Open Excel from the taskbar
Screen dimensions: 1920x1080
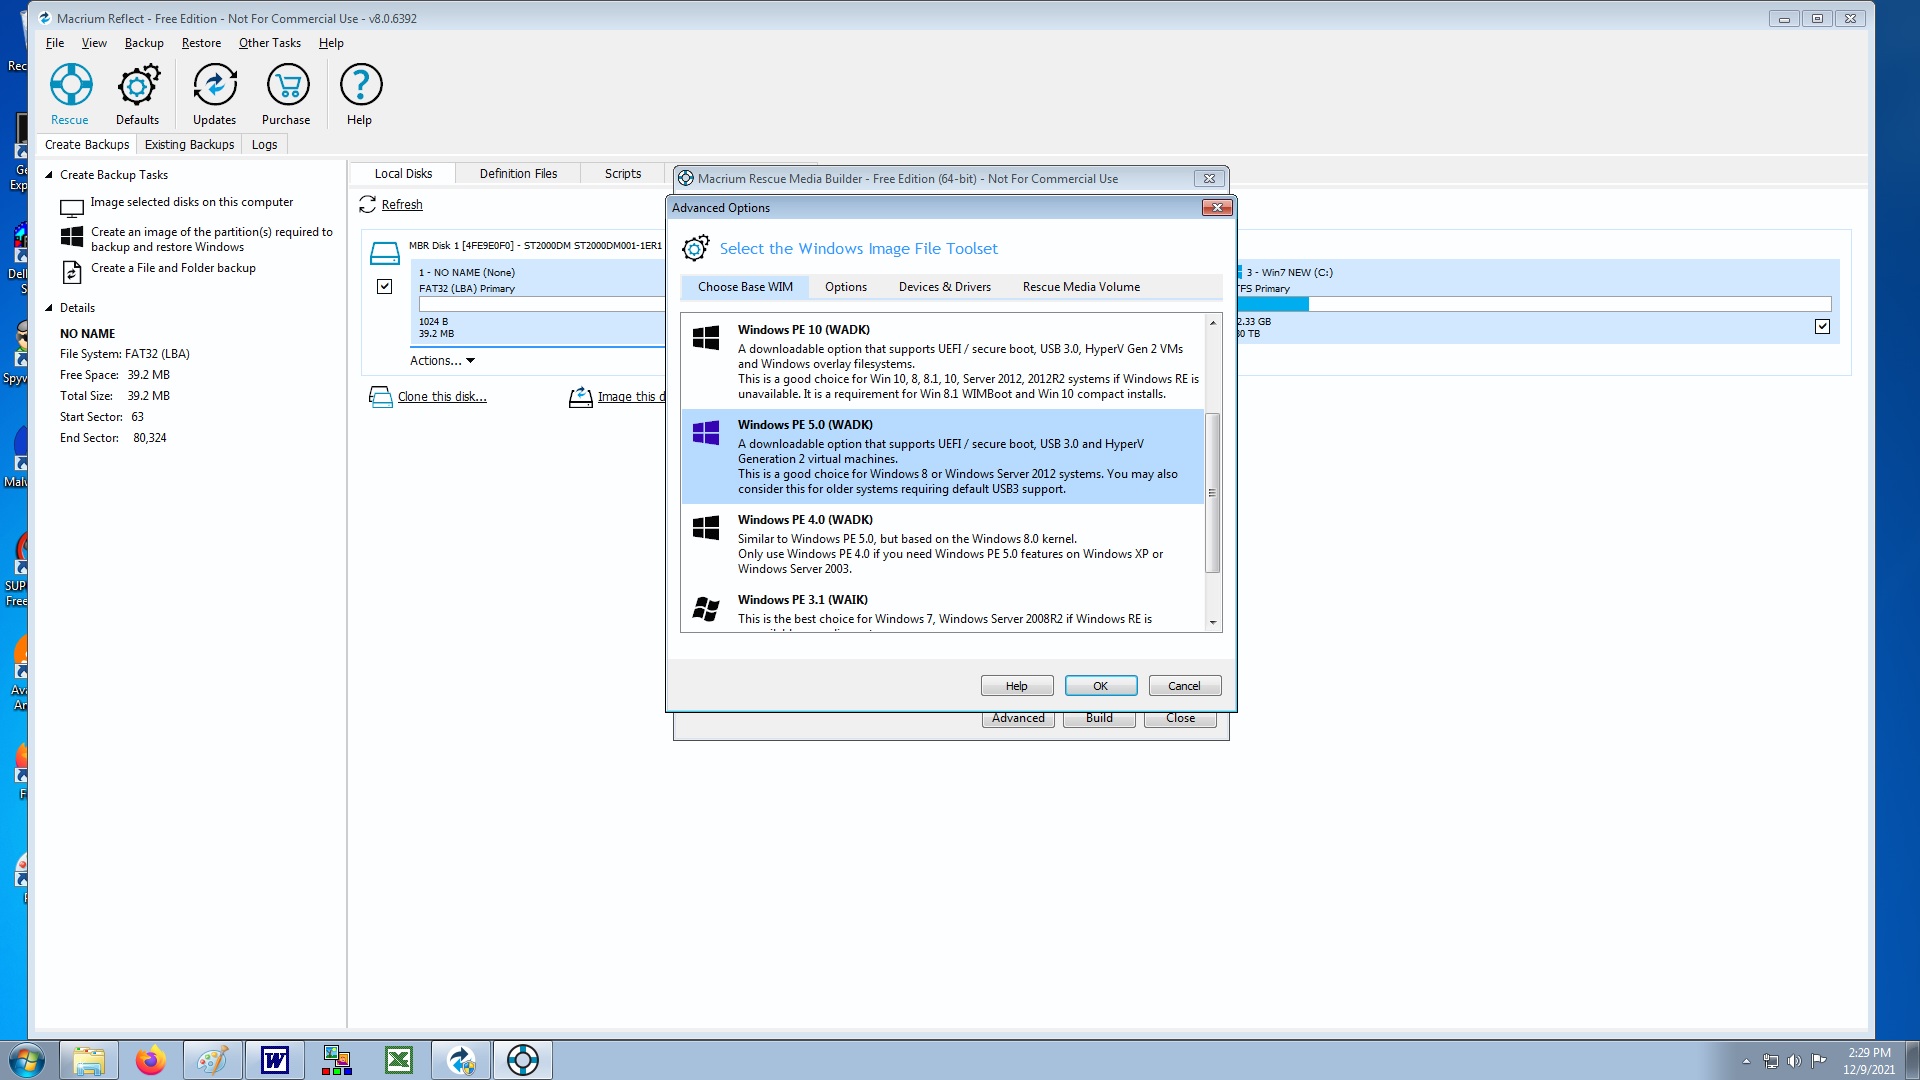(399, 1060)
